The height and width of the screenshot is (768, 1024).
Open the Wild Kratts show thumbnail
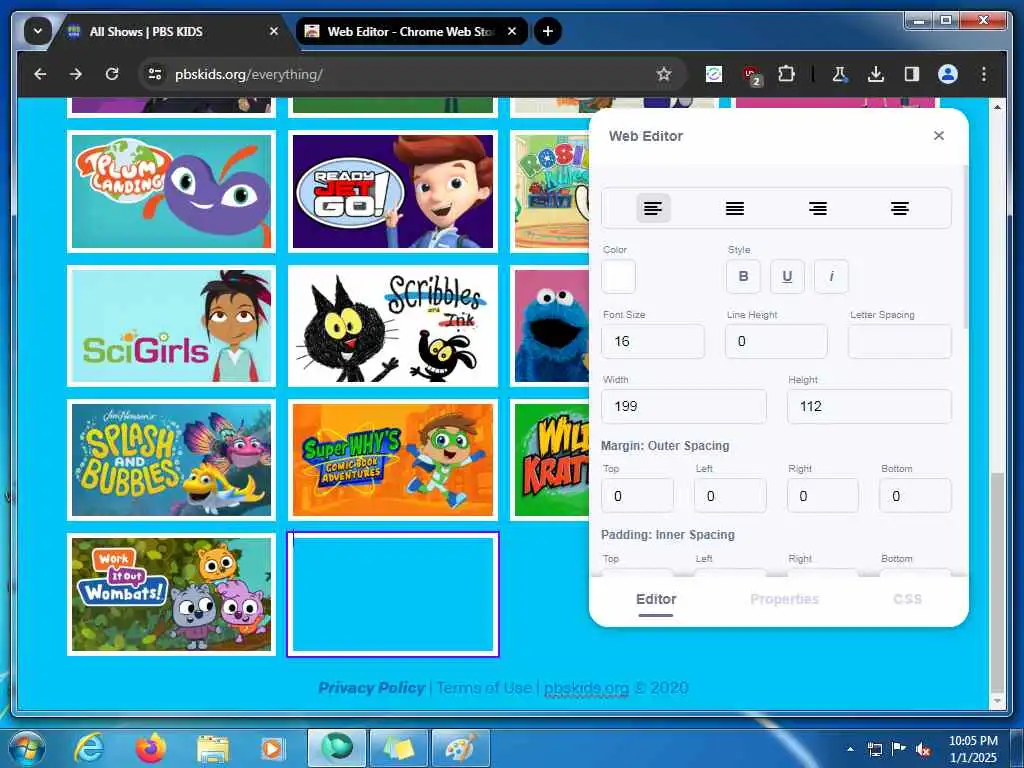tap(550, 460)
